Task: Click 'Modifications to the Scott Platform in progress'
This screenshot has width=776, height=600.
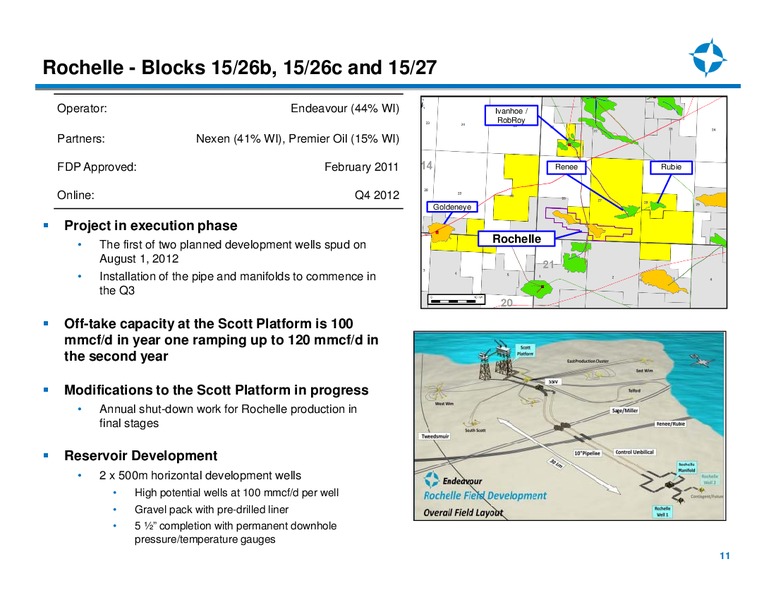Action: tap(216, 390)
